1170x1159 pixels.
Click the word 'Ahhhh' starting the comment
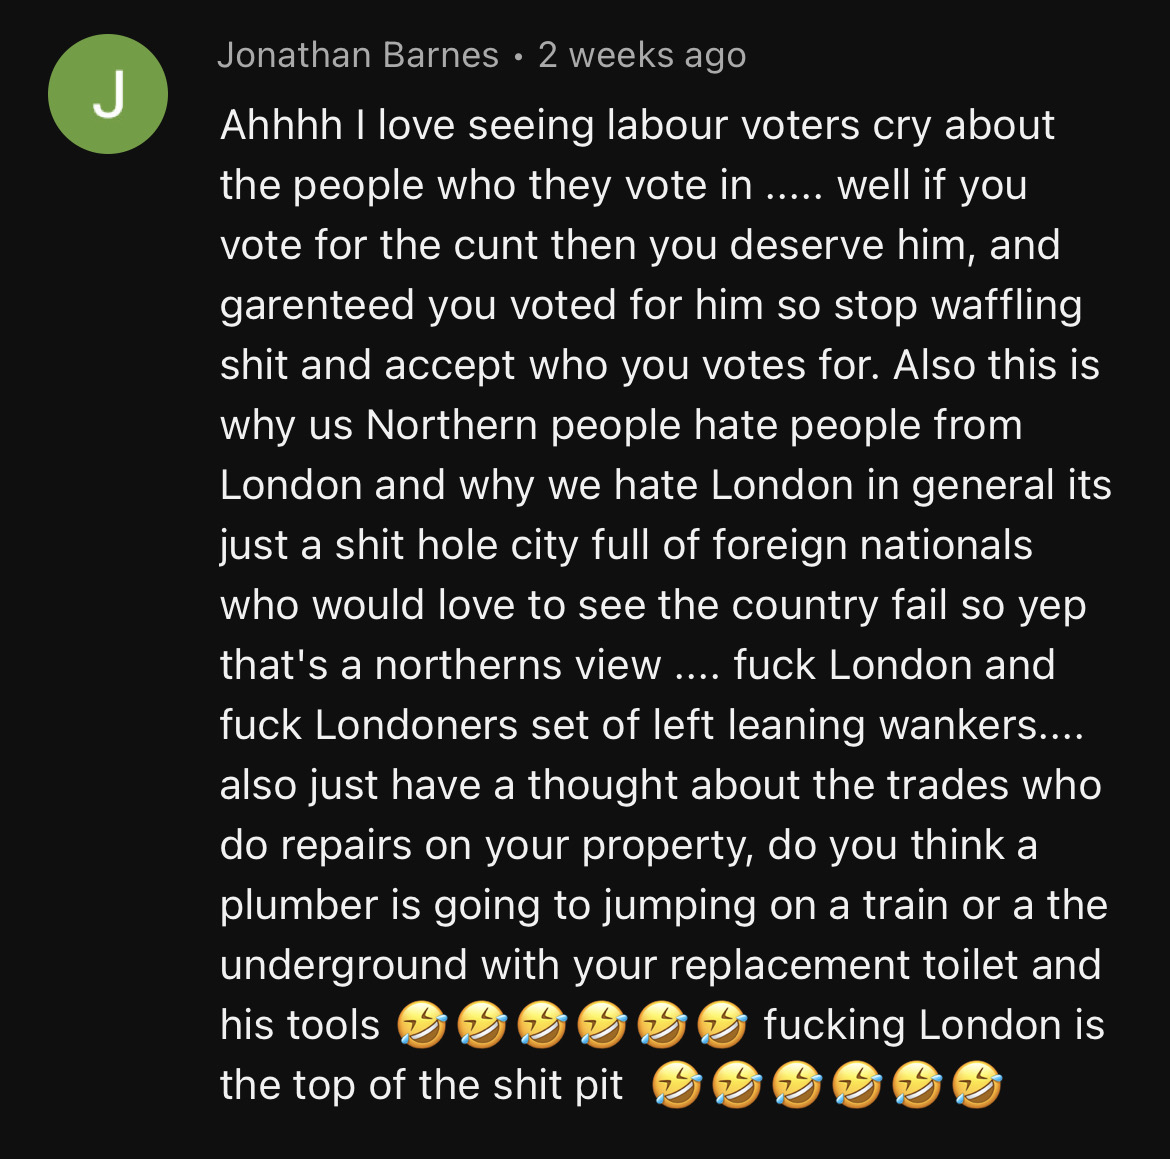[x=281, y=125]
